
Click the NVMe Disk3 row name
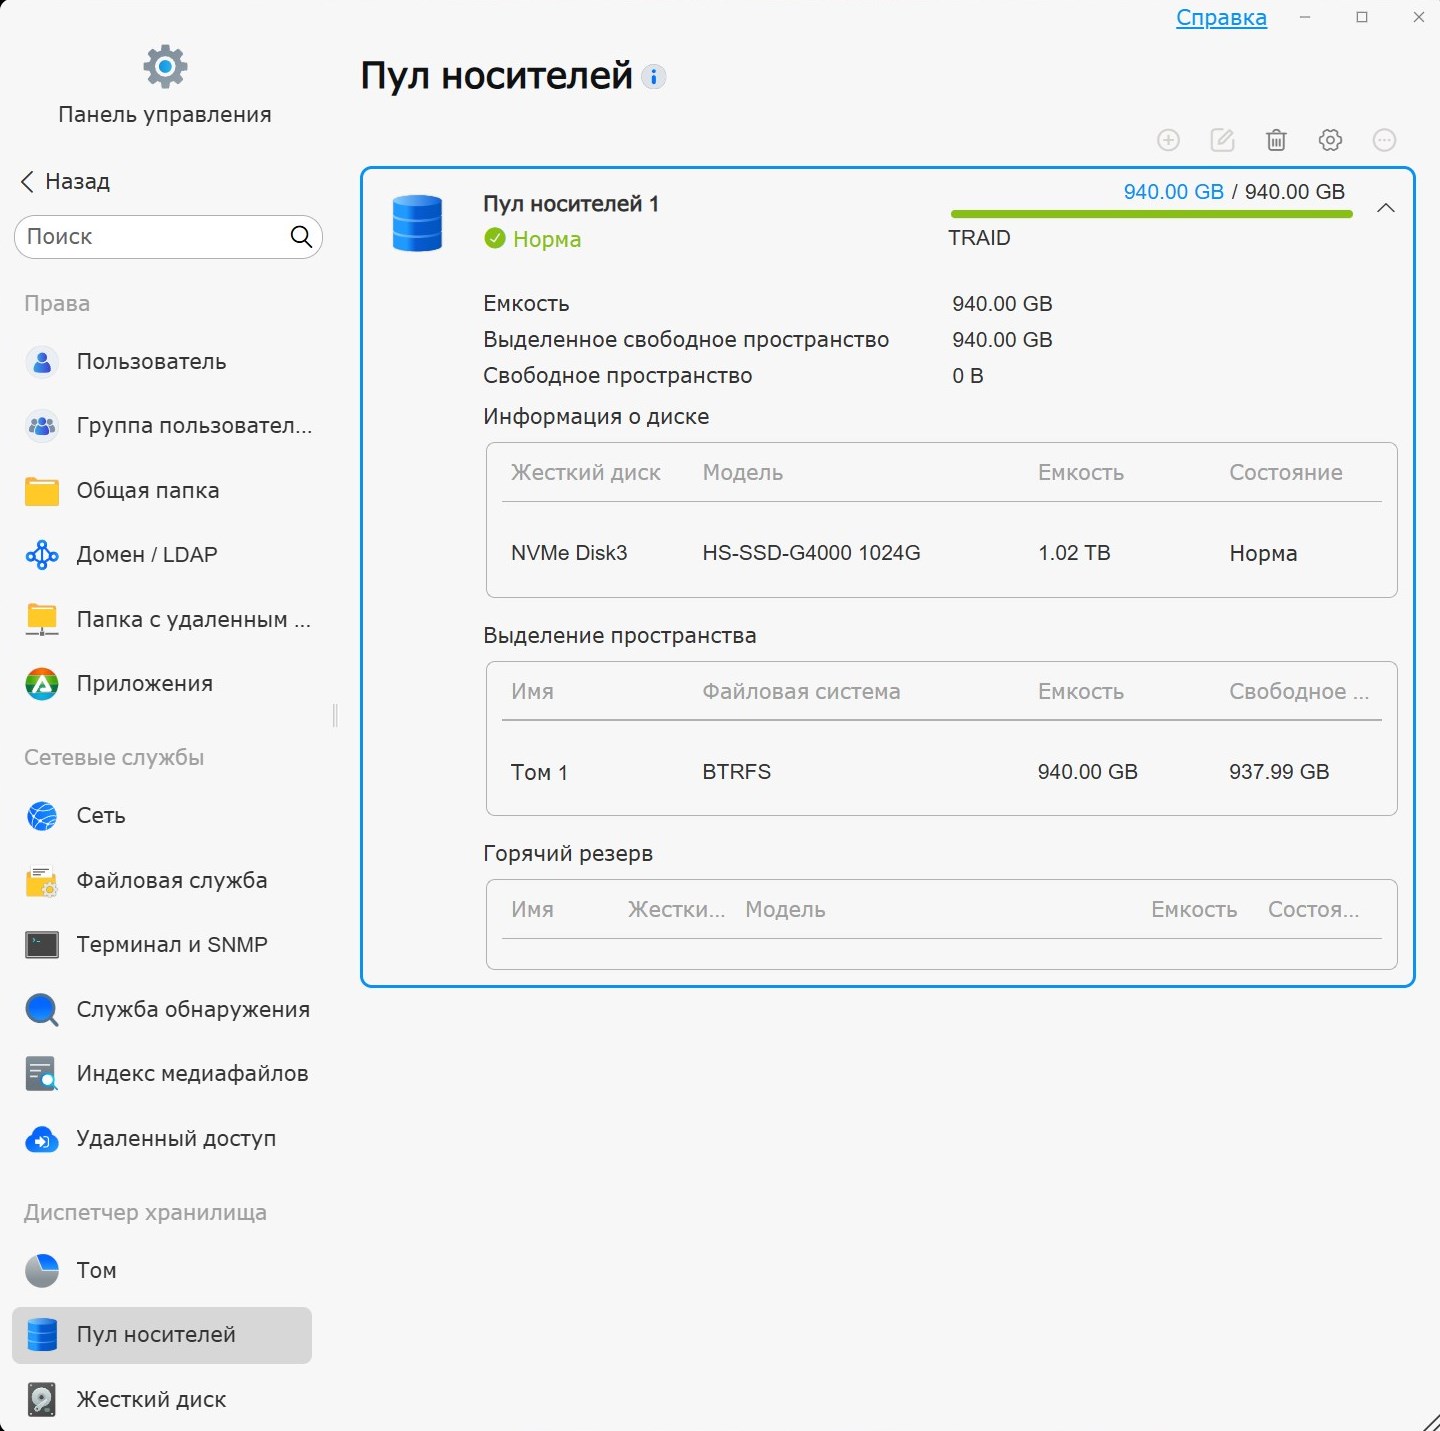pos(569,553)
